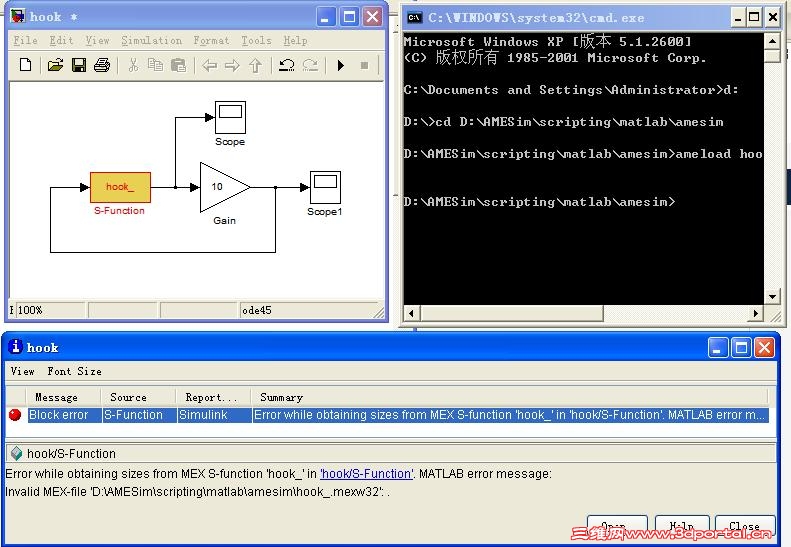Open the File menu in Simulink
Viewport: 791px width, 547px height.
click(x=25, y=40)
